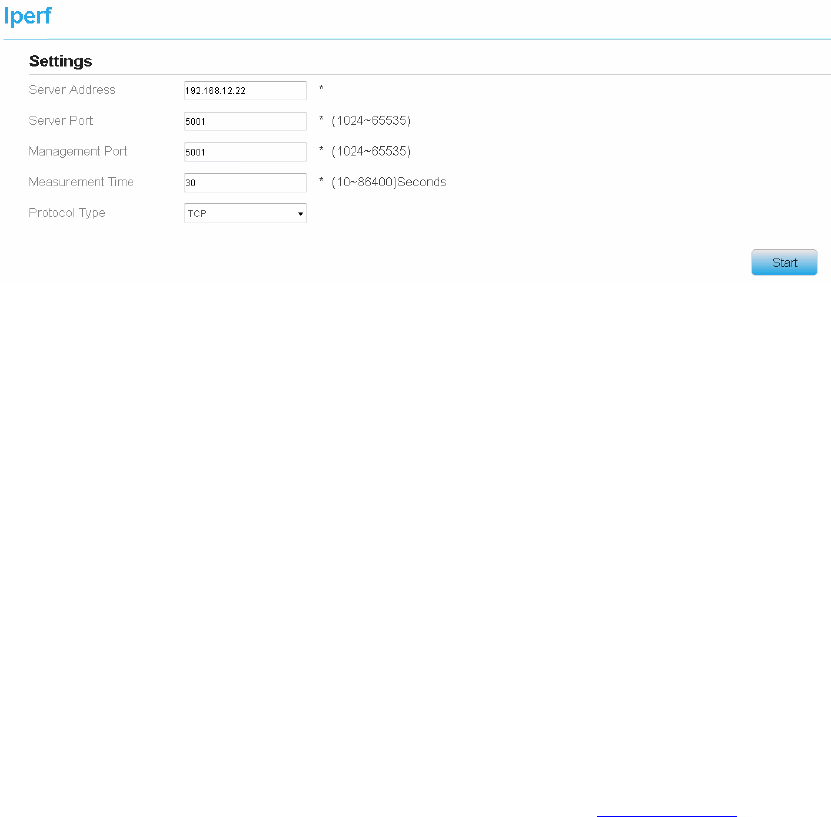Click the (1024~65535) hint beside Server Port

tap(371, 120)
